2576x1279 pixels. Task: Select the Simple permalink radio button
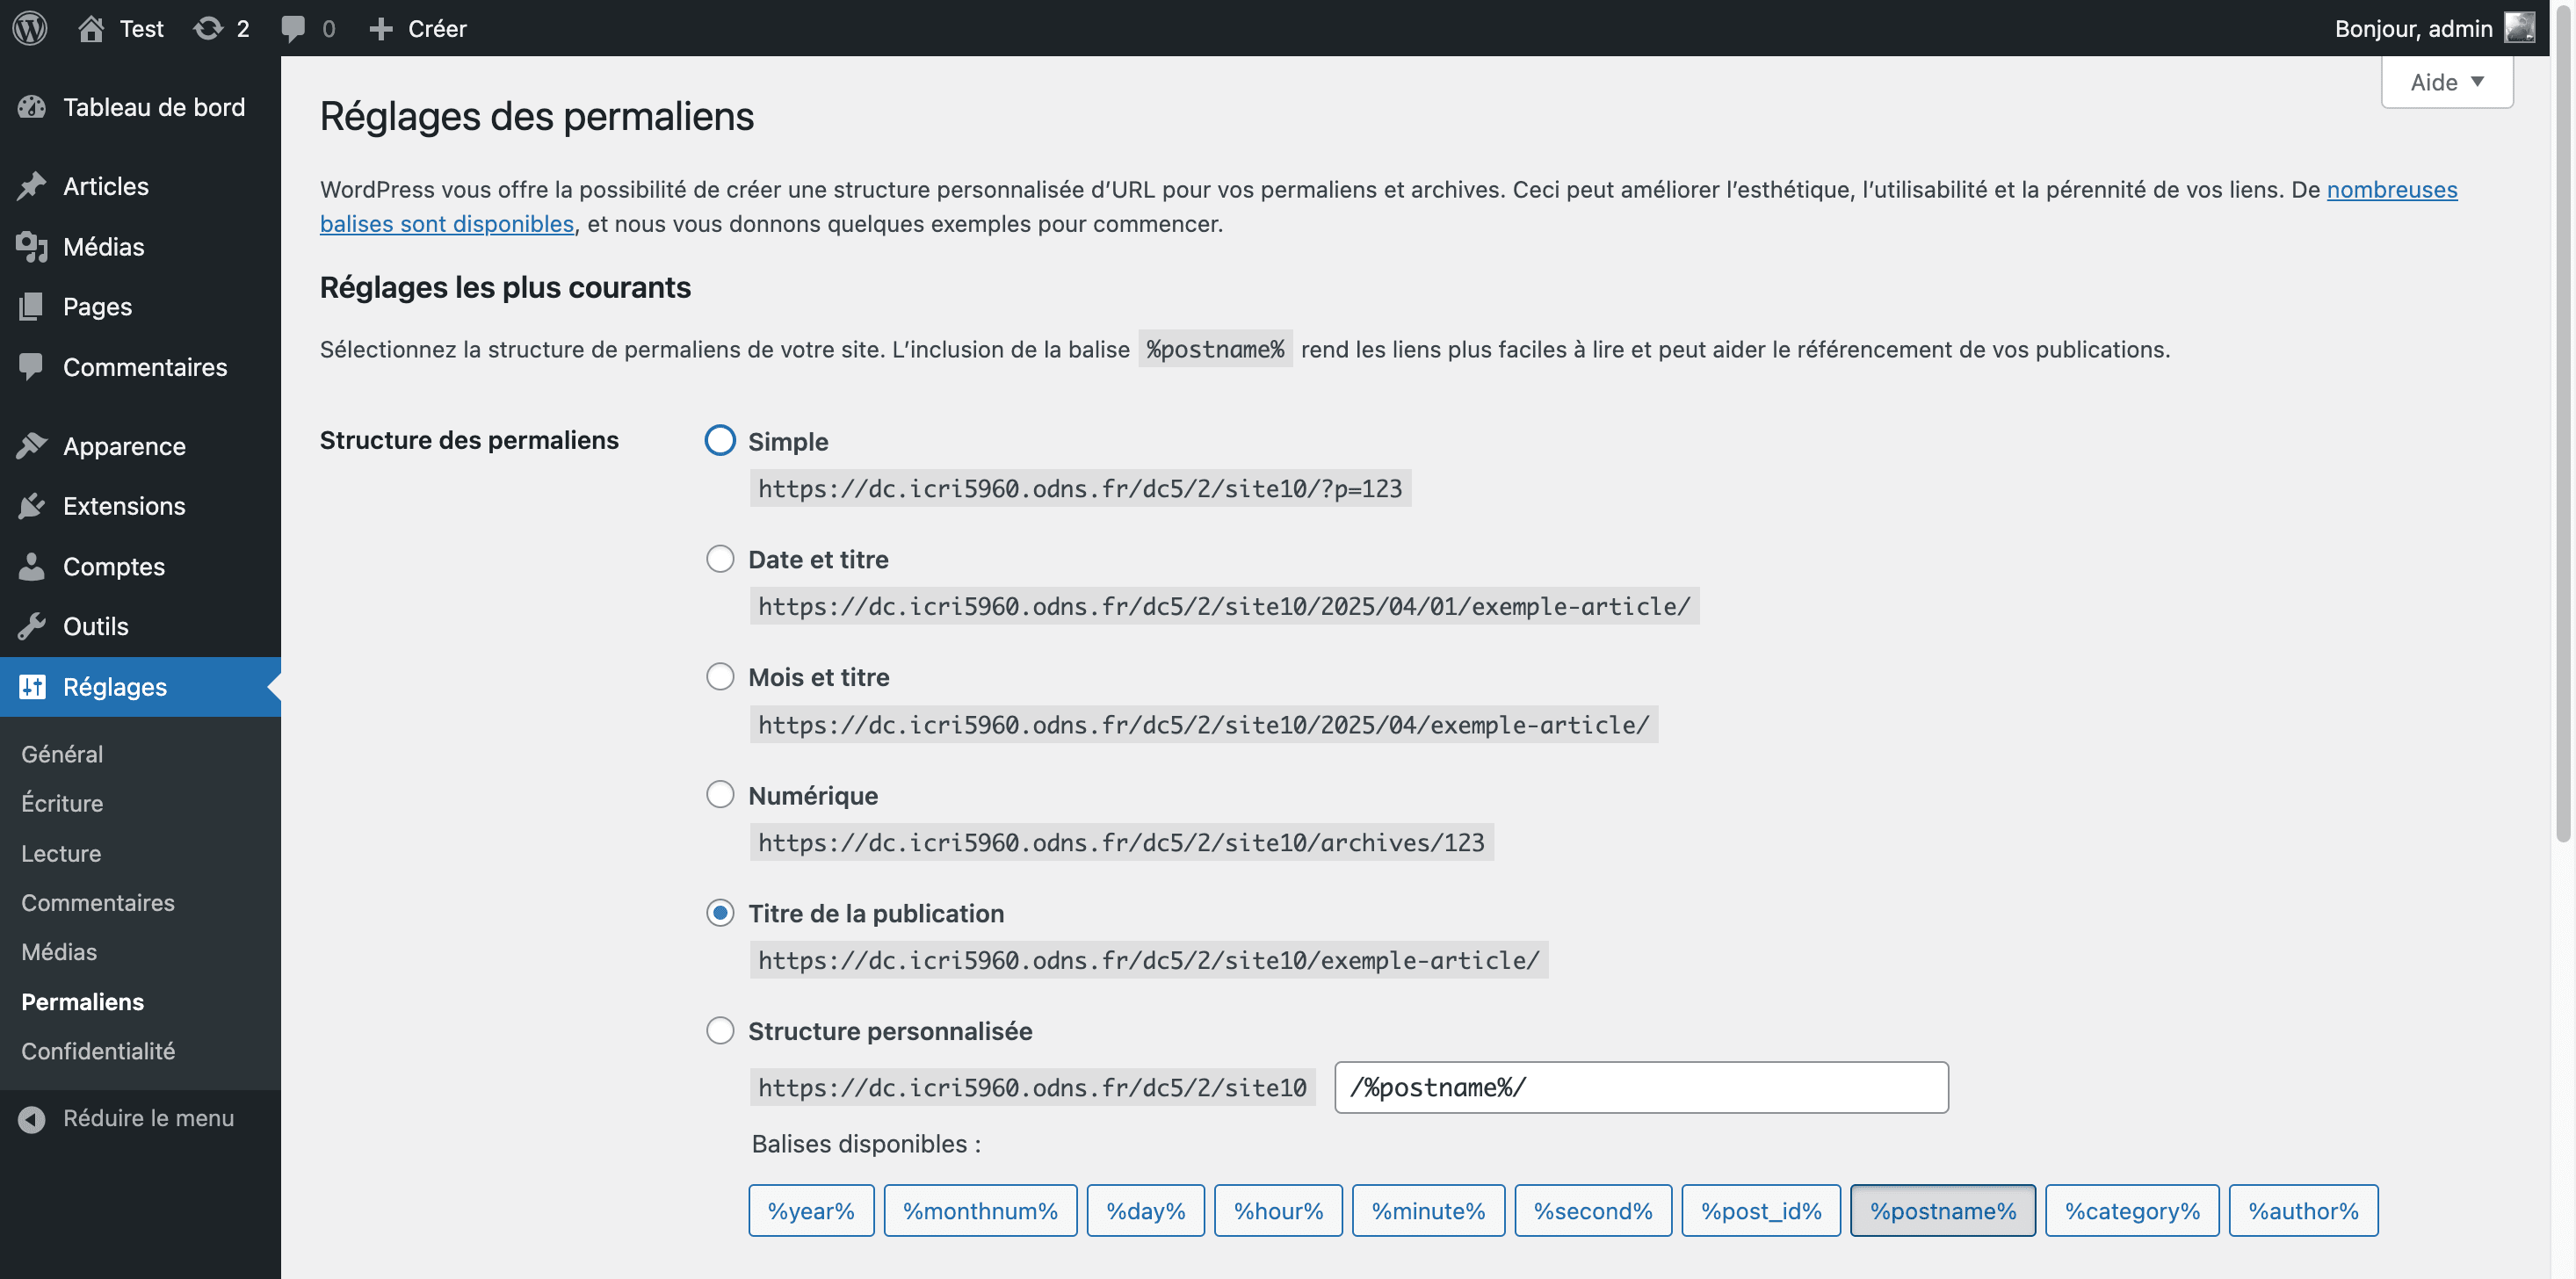point(720,440)
